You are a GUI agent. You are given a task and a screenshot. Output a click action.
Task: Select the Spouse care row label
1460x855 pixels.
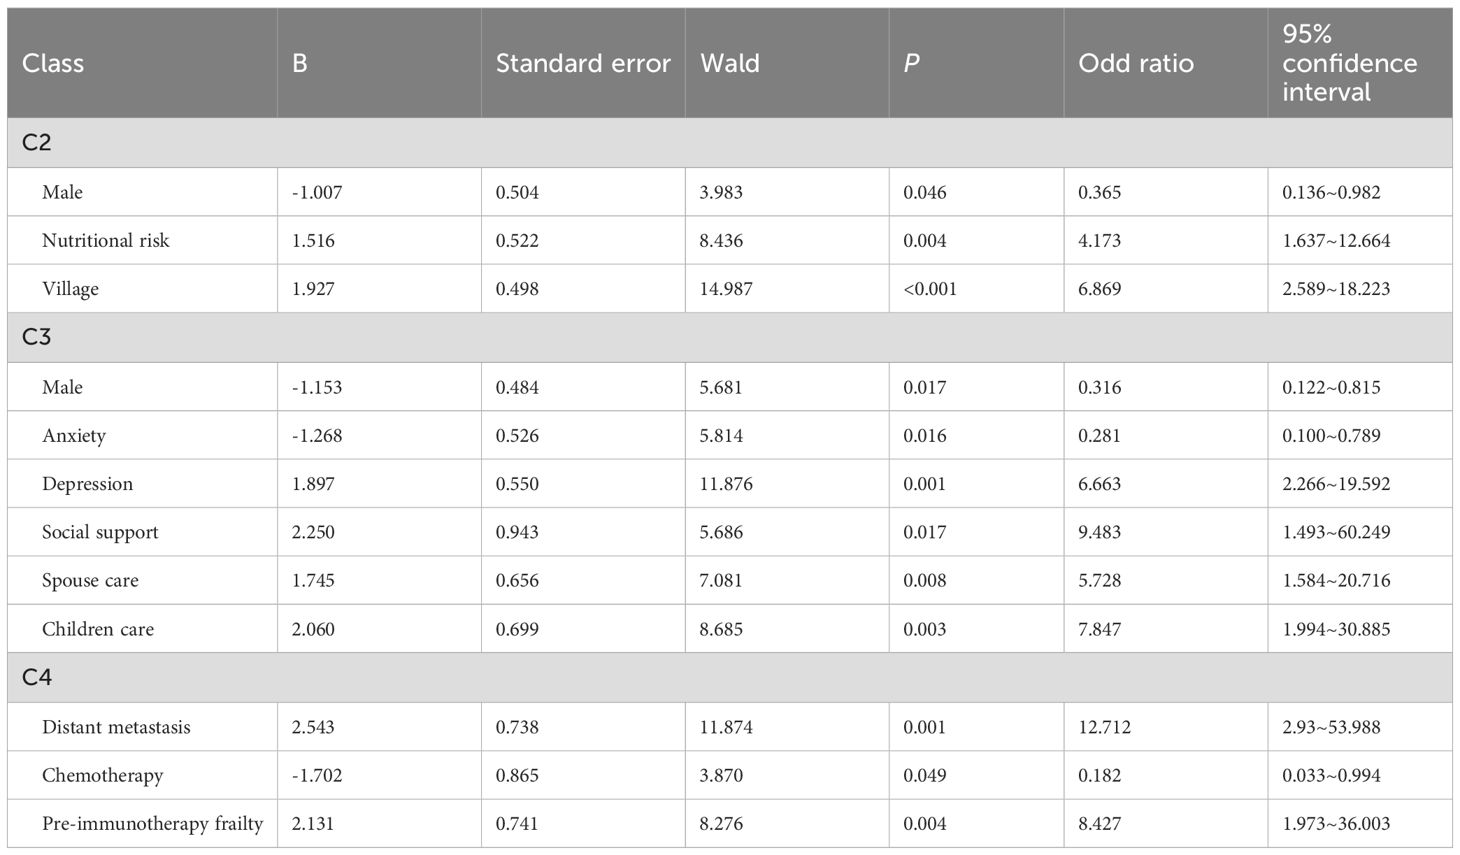pyautogui.click(x=90, y=580)
